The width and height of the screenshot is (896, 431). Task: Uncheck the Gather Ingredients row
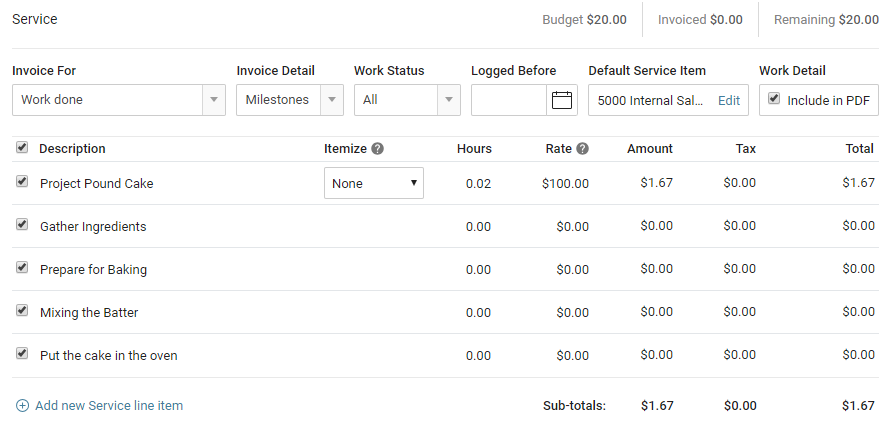pos(22,225)
